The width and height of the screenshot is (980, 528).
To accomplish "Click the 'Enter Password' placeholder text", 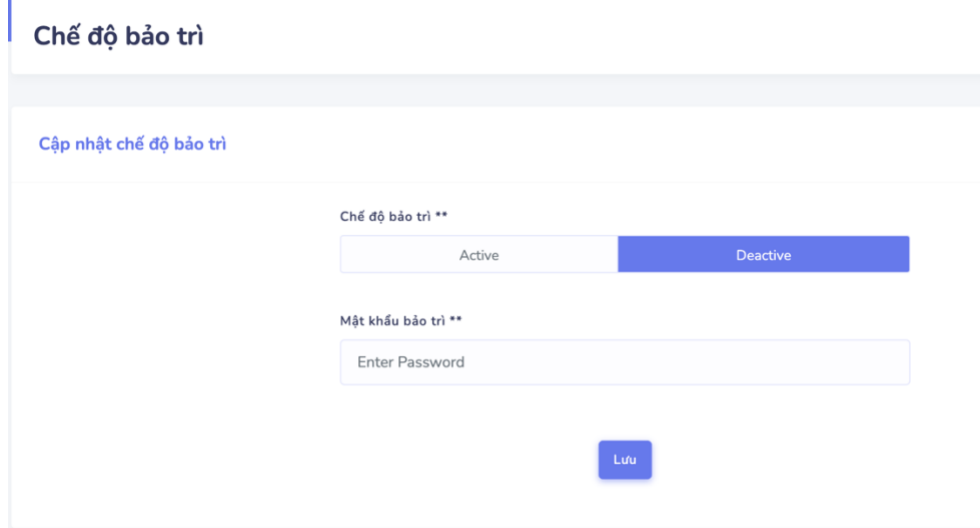I will 411,362.
